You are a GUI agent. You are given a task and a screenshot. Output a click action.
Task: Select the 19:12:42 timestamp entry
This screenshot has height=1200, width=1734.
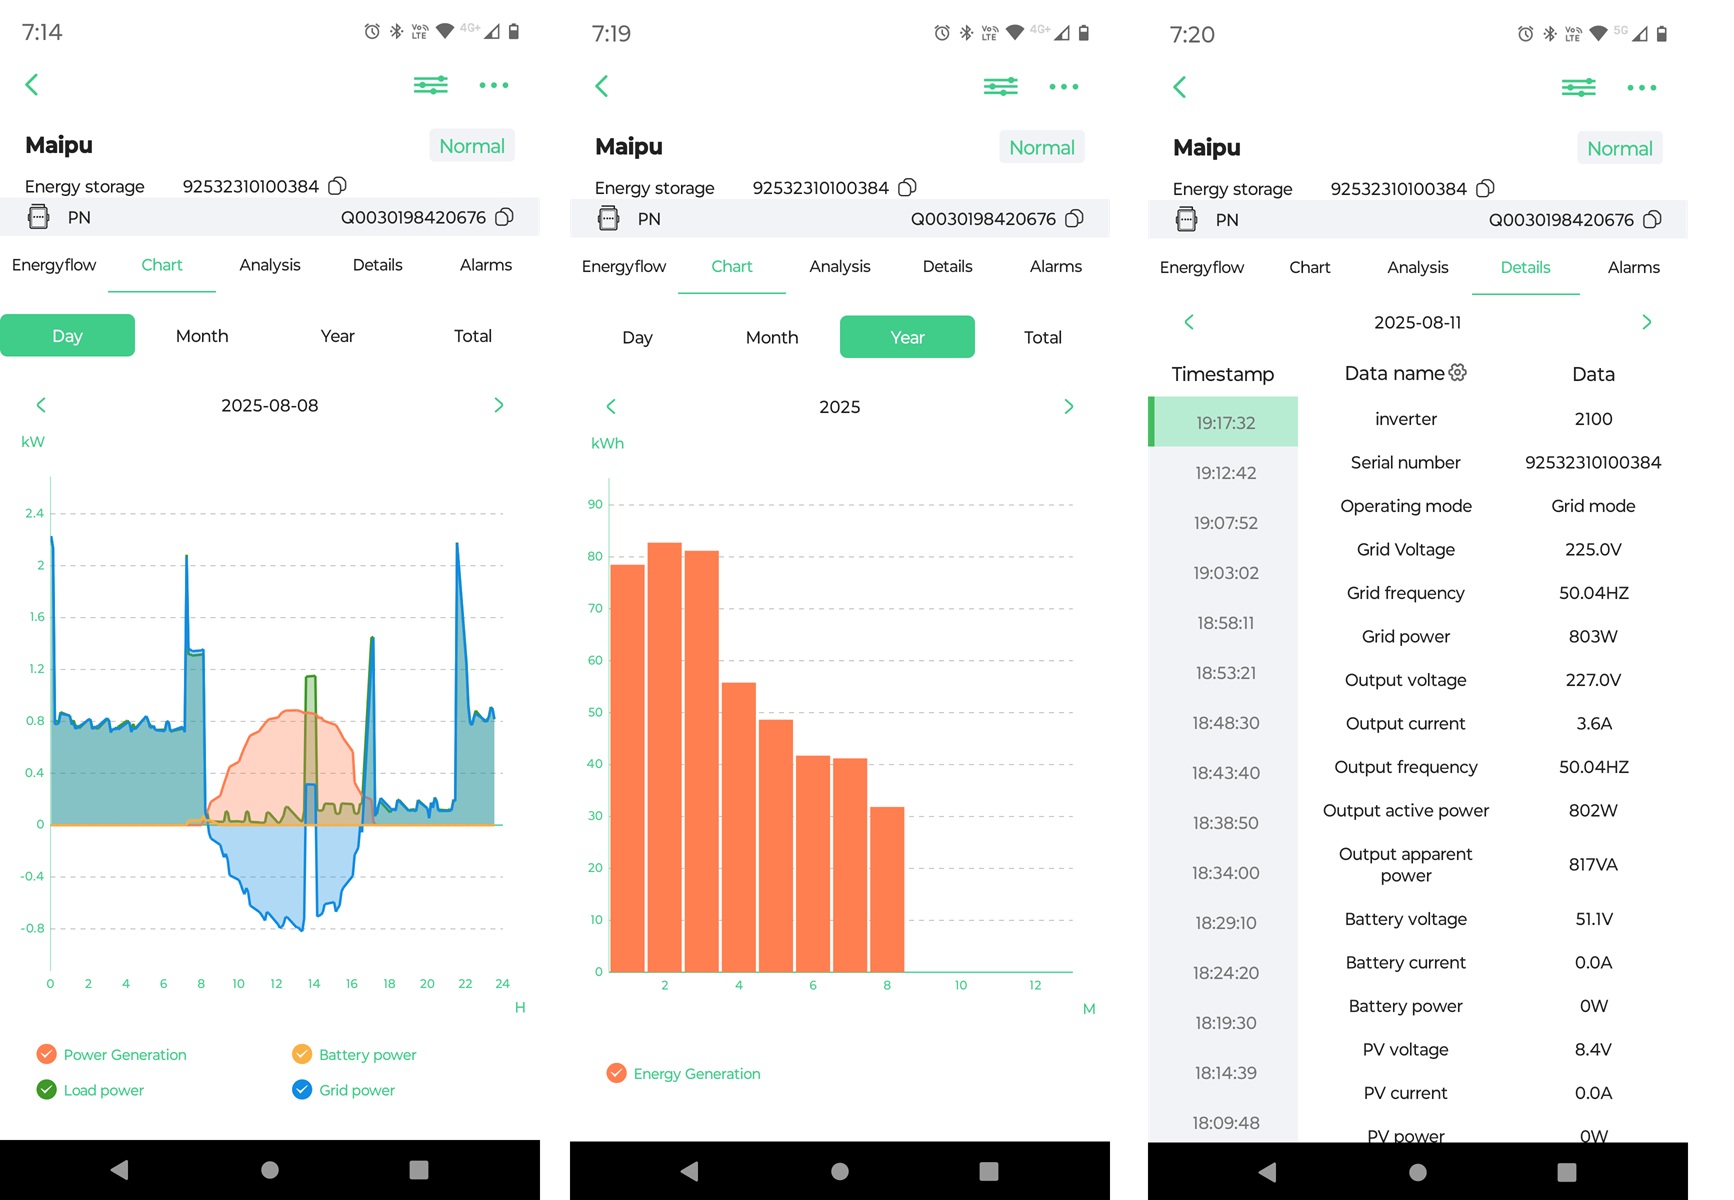(x=1225, y=473)
